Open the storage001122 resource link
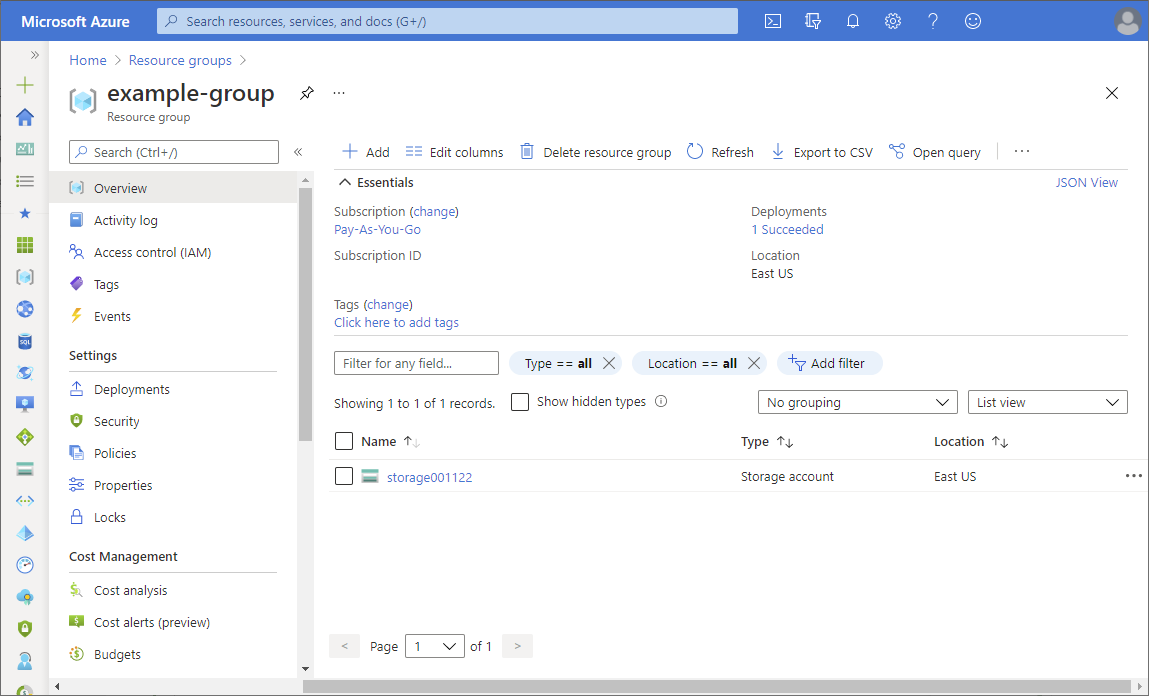Viewport: 1149px width, 696px height. click(x=429, y=477)
